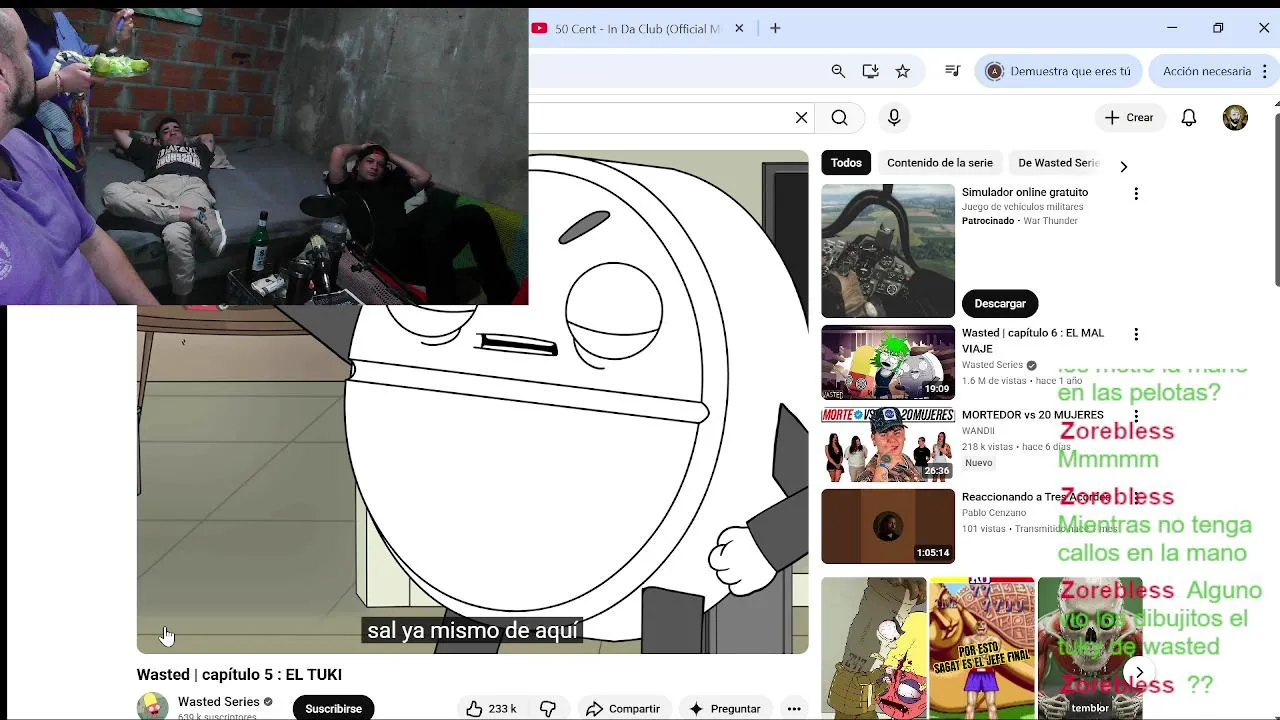Click the Wasted Series channel avatar
1280x720 pixels.
pos(153,706)
